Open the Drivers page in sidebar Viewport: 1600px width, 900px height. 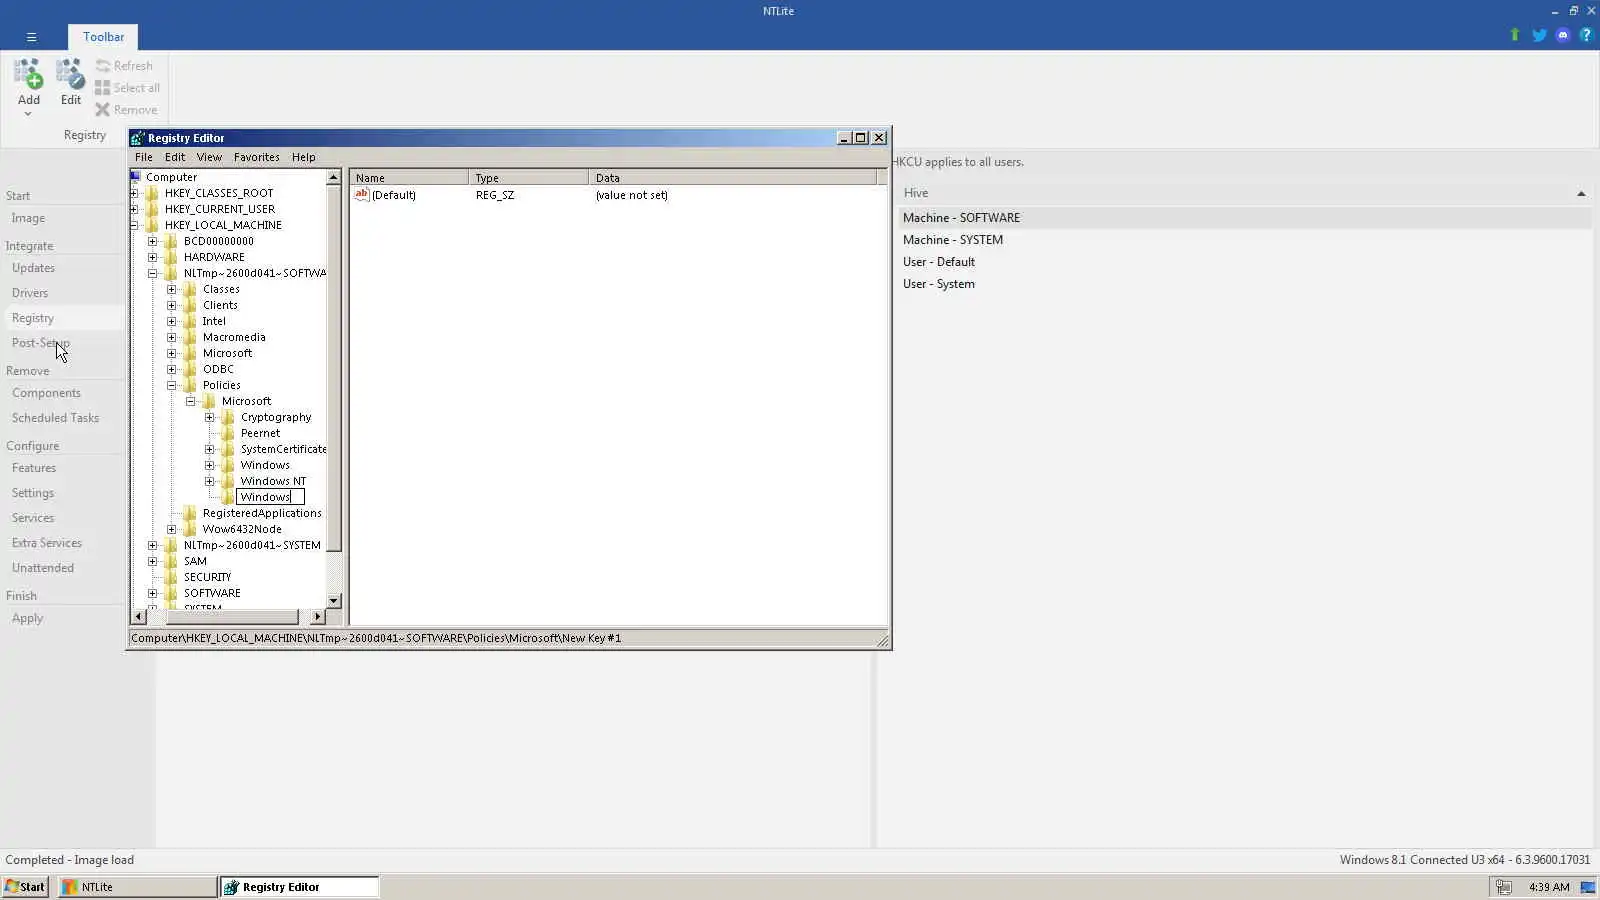tap(30, 293)
